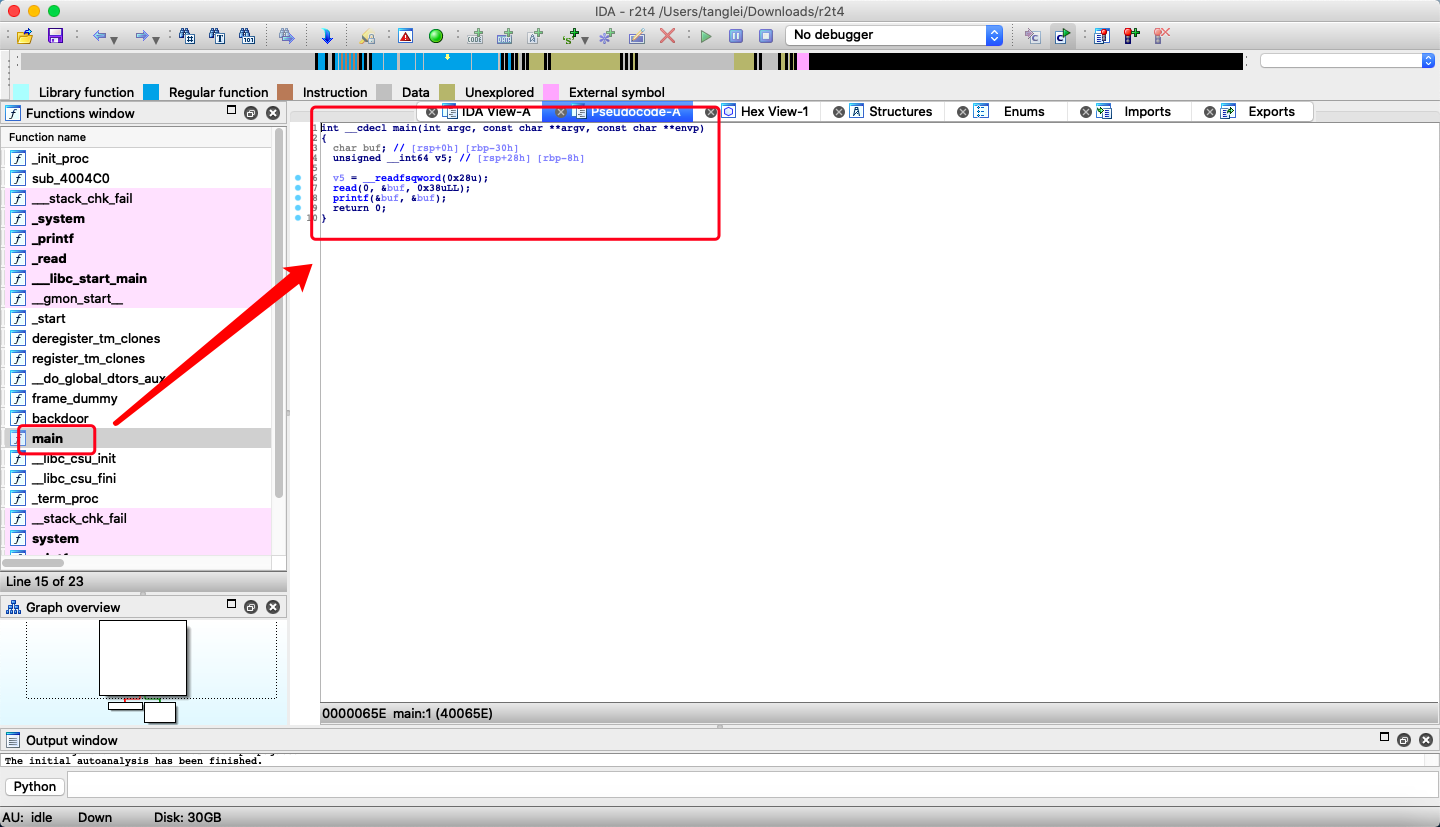
Task: Click the Python command input field
Action: [751, 786]
